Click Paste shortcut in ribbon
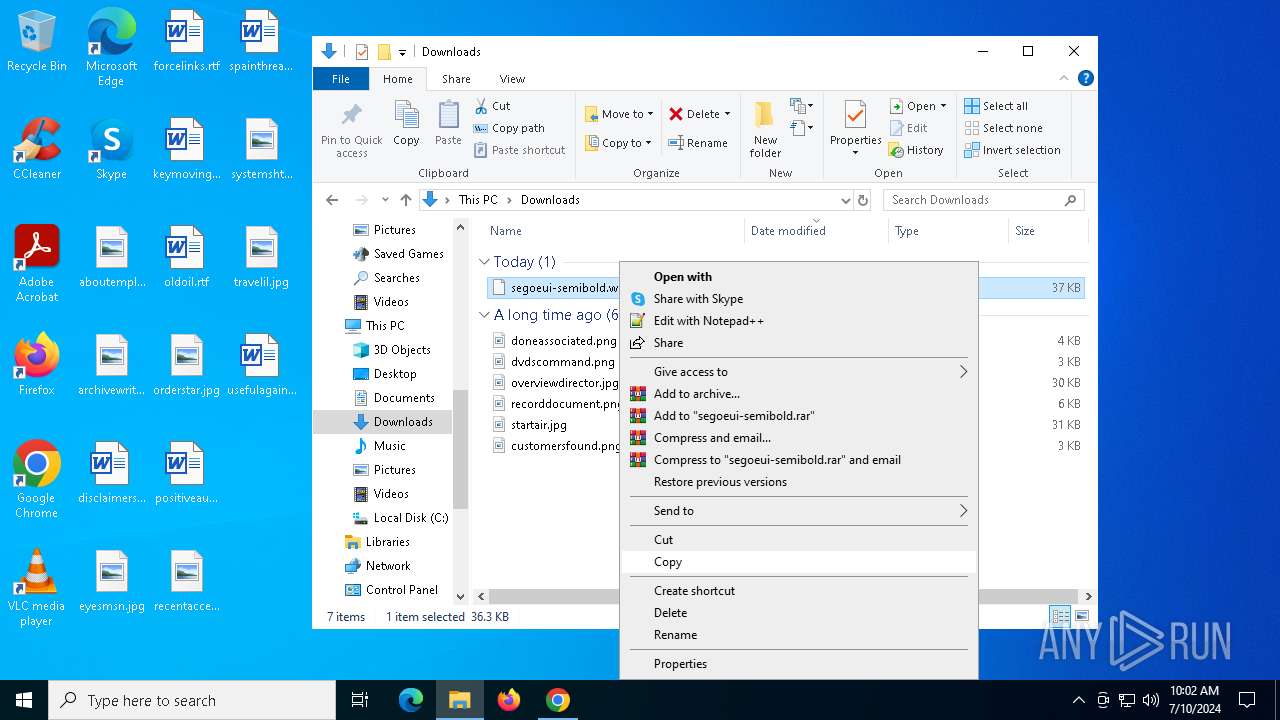 coord(519,150)
